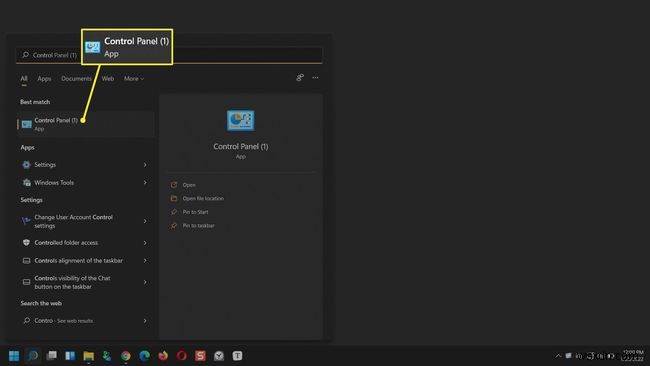Switch to the Documents filter tab
Viewport: 650px width, 366px height.
[76, 78]
